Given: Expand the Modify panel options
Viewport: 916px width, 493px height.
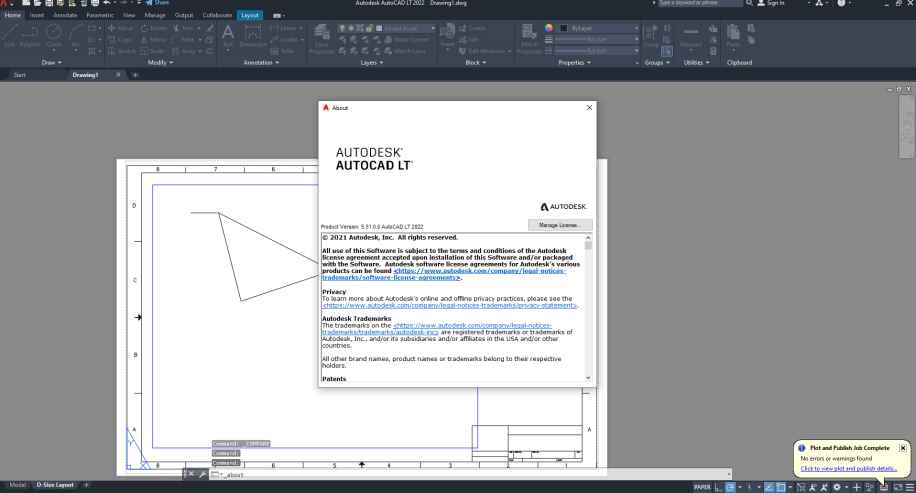Looking at the screenshot, I should pyautogui.click(x=162, y=62).
